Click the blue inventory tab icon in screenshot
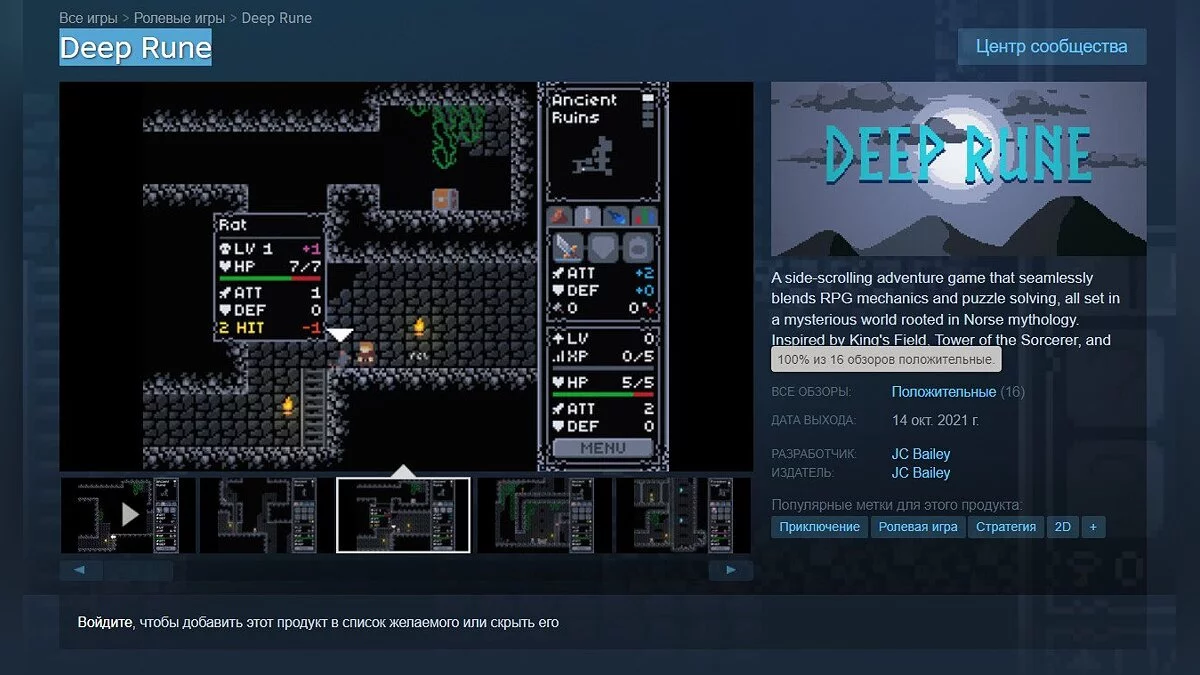This screenshot has height=675, width=1200. coord(617,215)
